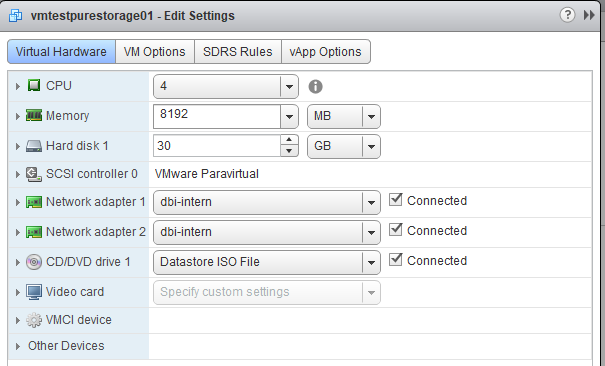605x366 pixels.
Task: Click the SCSI controller 0 icon
Action: coord(34,174)
